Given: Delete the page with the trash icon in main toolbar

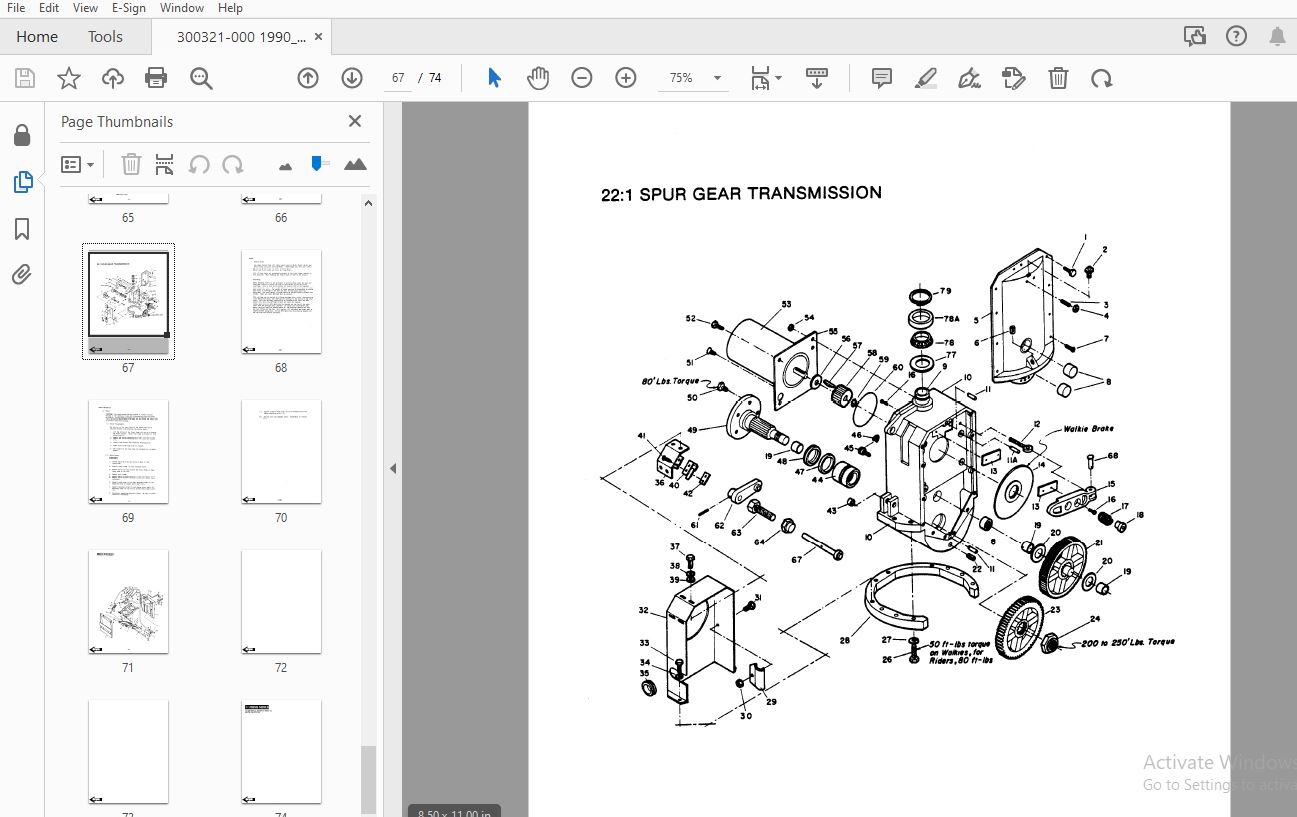Looking at the screenshot, I should [x=1058, y=78].
